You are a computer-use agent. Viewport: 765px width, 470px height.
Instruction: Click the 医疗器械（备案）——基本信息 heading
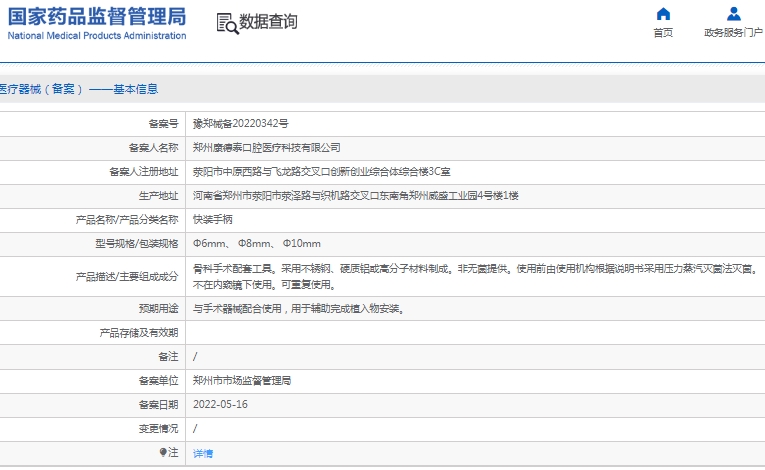coord(79,89)
